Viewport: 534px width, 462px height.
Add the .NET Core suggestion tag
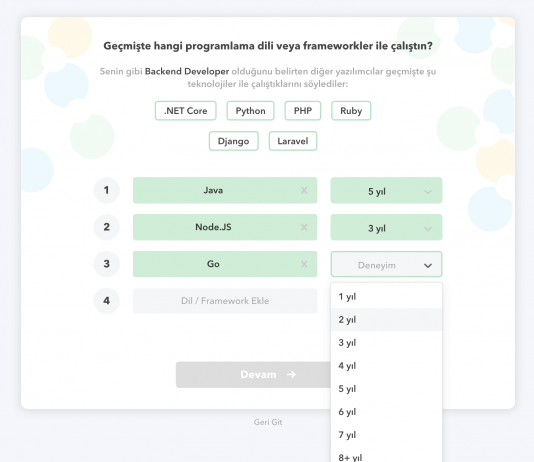186,111
